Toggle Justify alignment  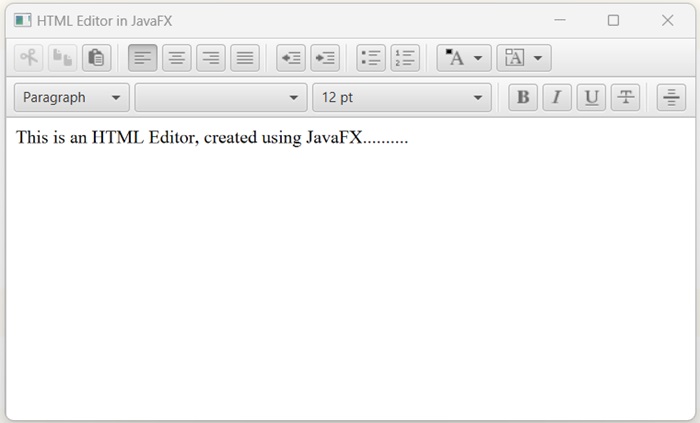click(x=245, y=58)
